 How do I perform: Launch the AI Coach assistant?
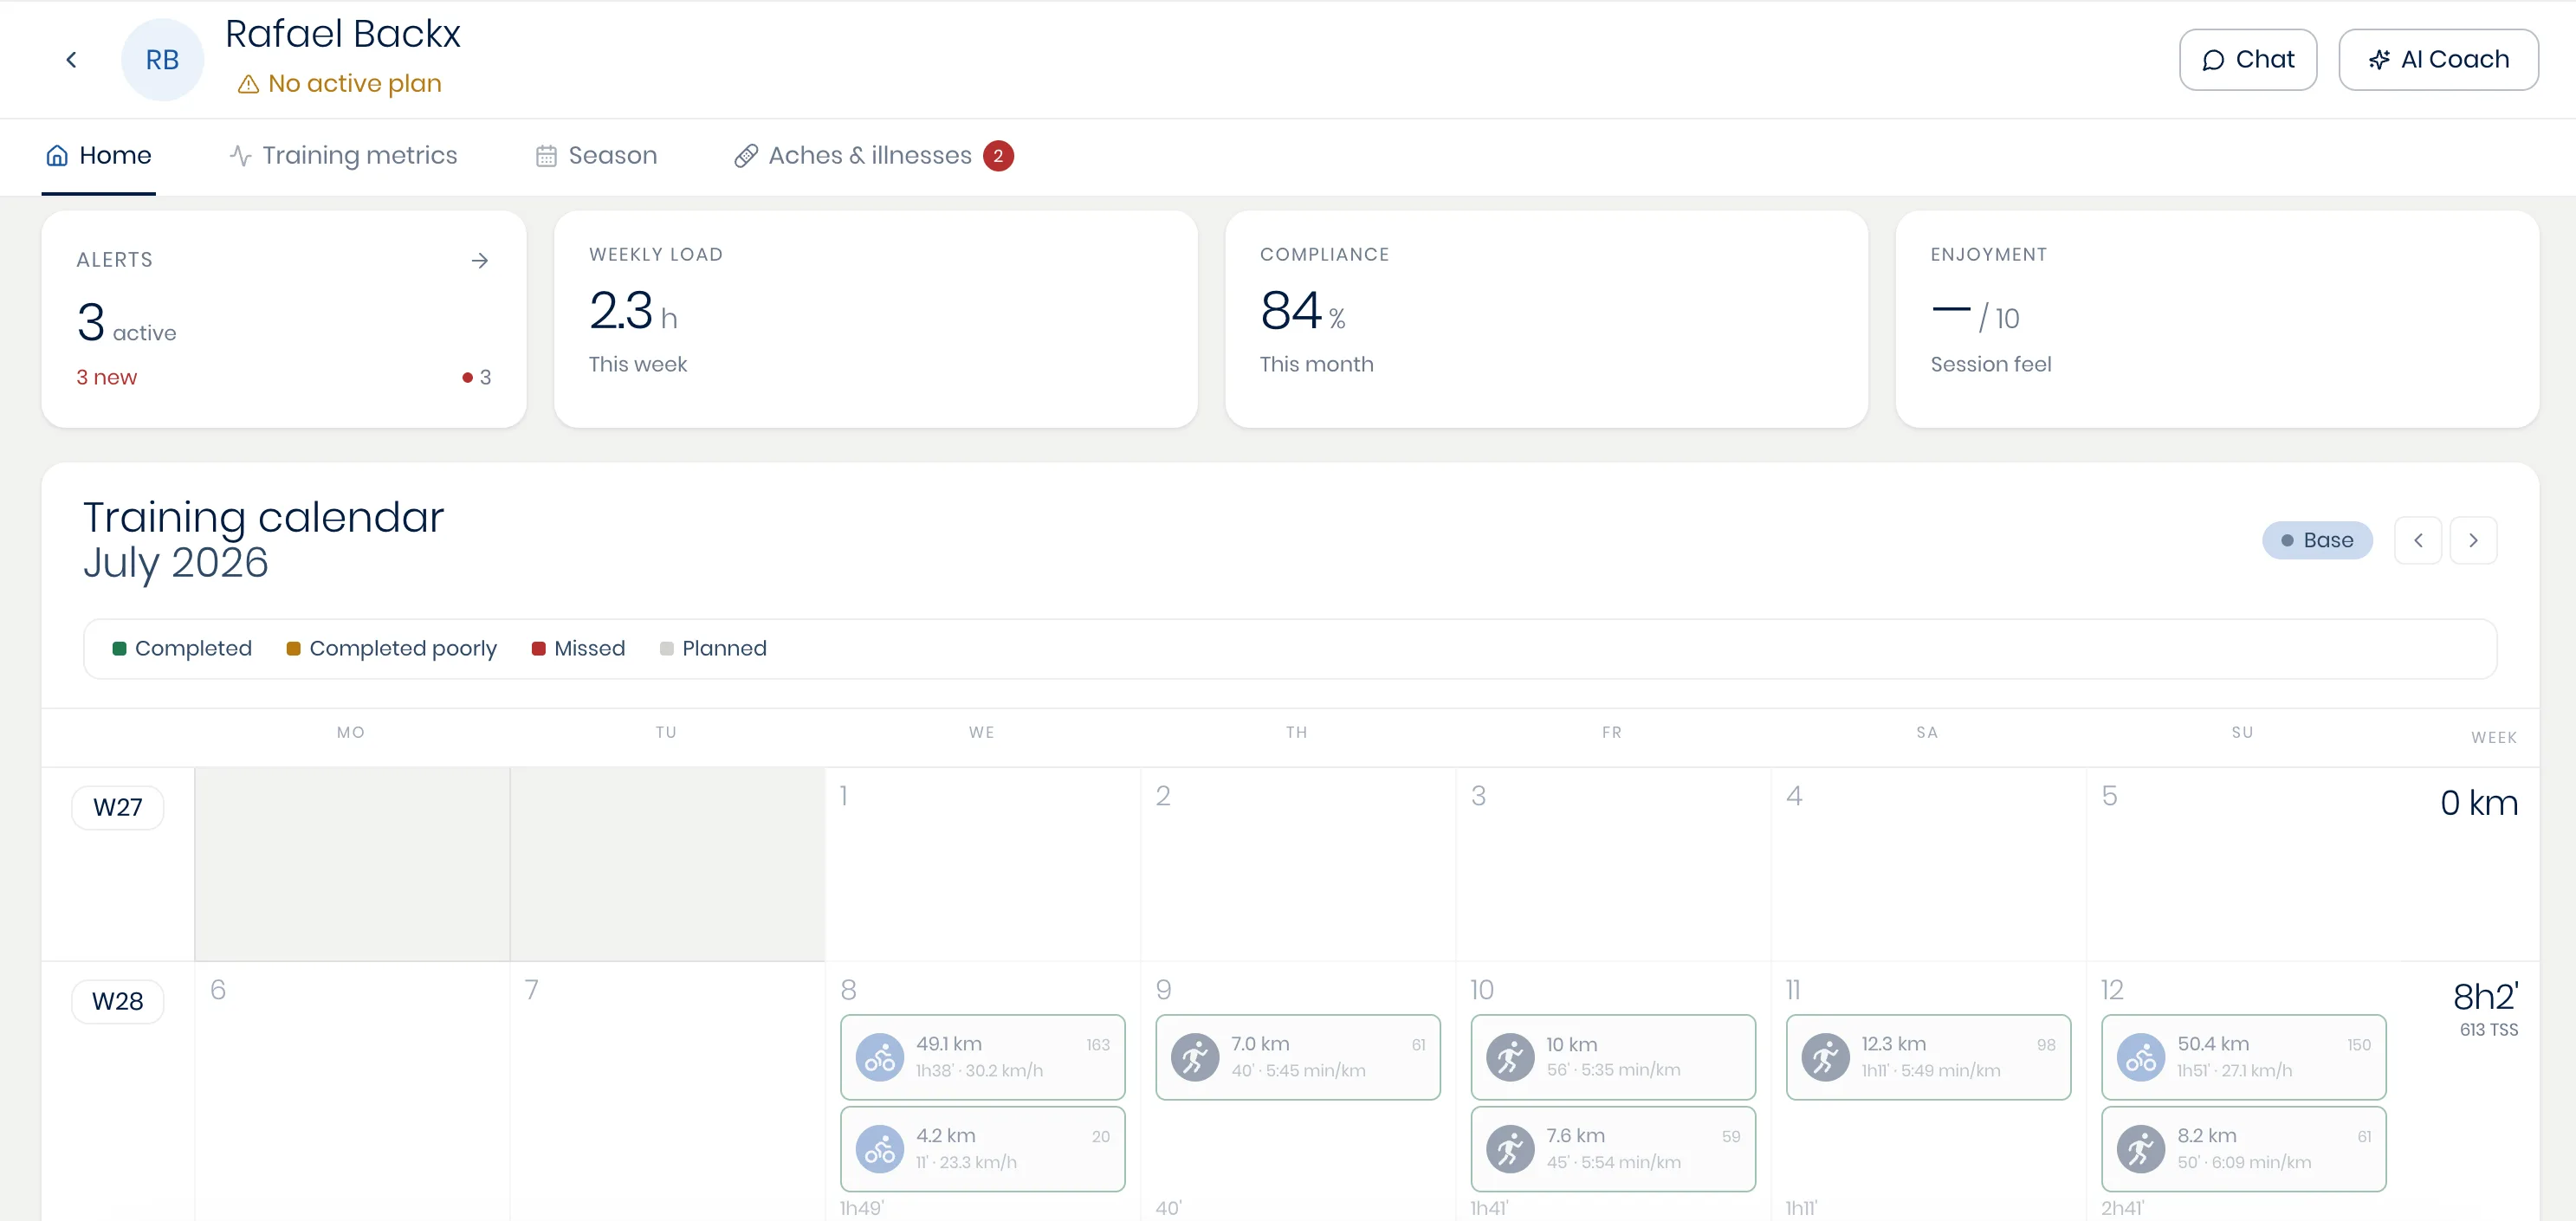tap(2437, 60)
